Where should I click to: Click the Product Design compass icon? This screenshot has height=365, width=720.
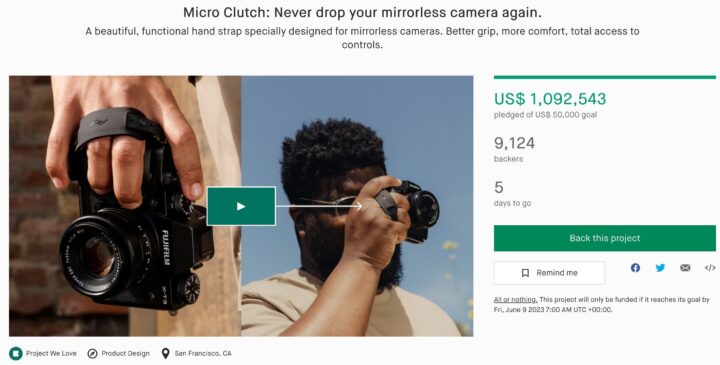(92, 354)
